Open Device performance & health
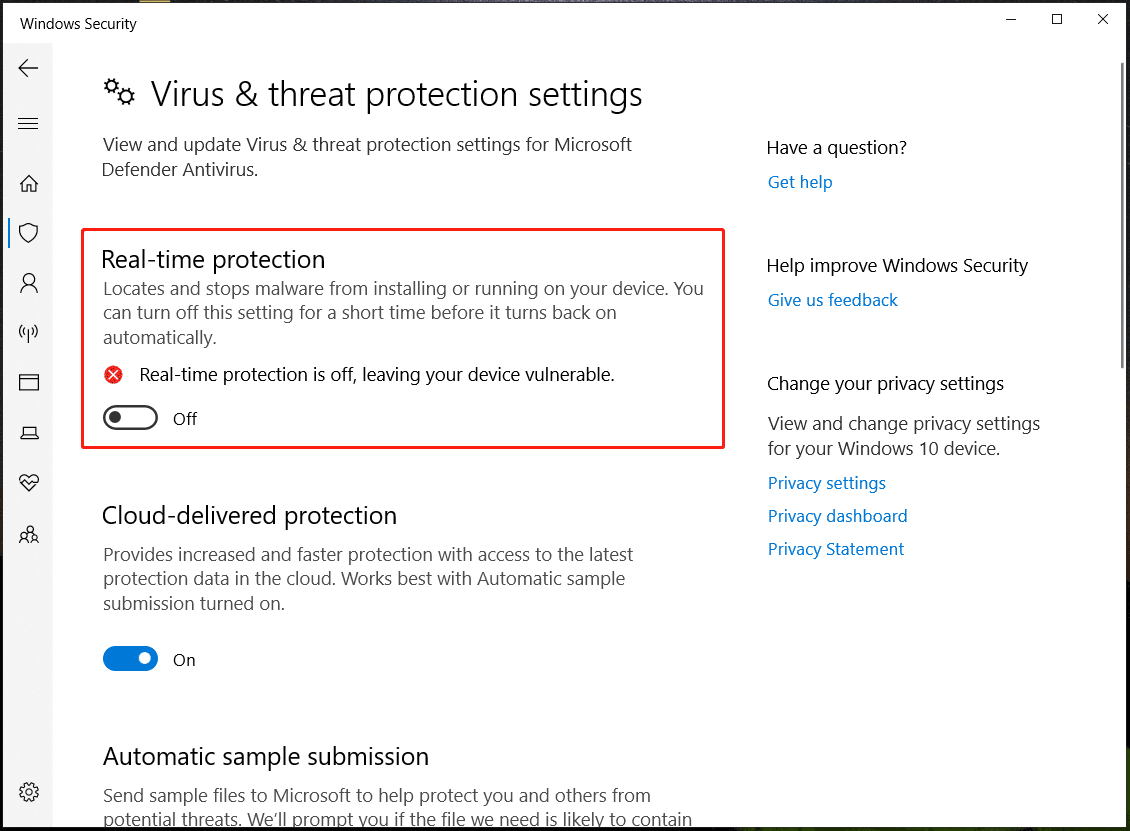The height and width of the screenshot is (831, 1130). 28,483
